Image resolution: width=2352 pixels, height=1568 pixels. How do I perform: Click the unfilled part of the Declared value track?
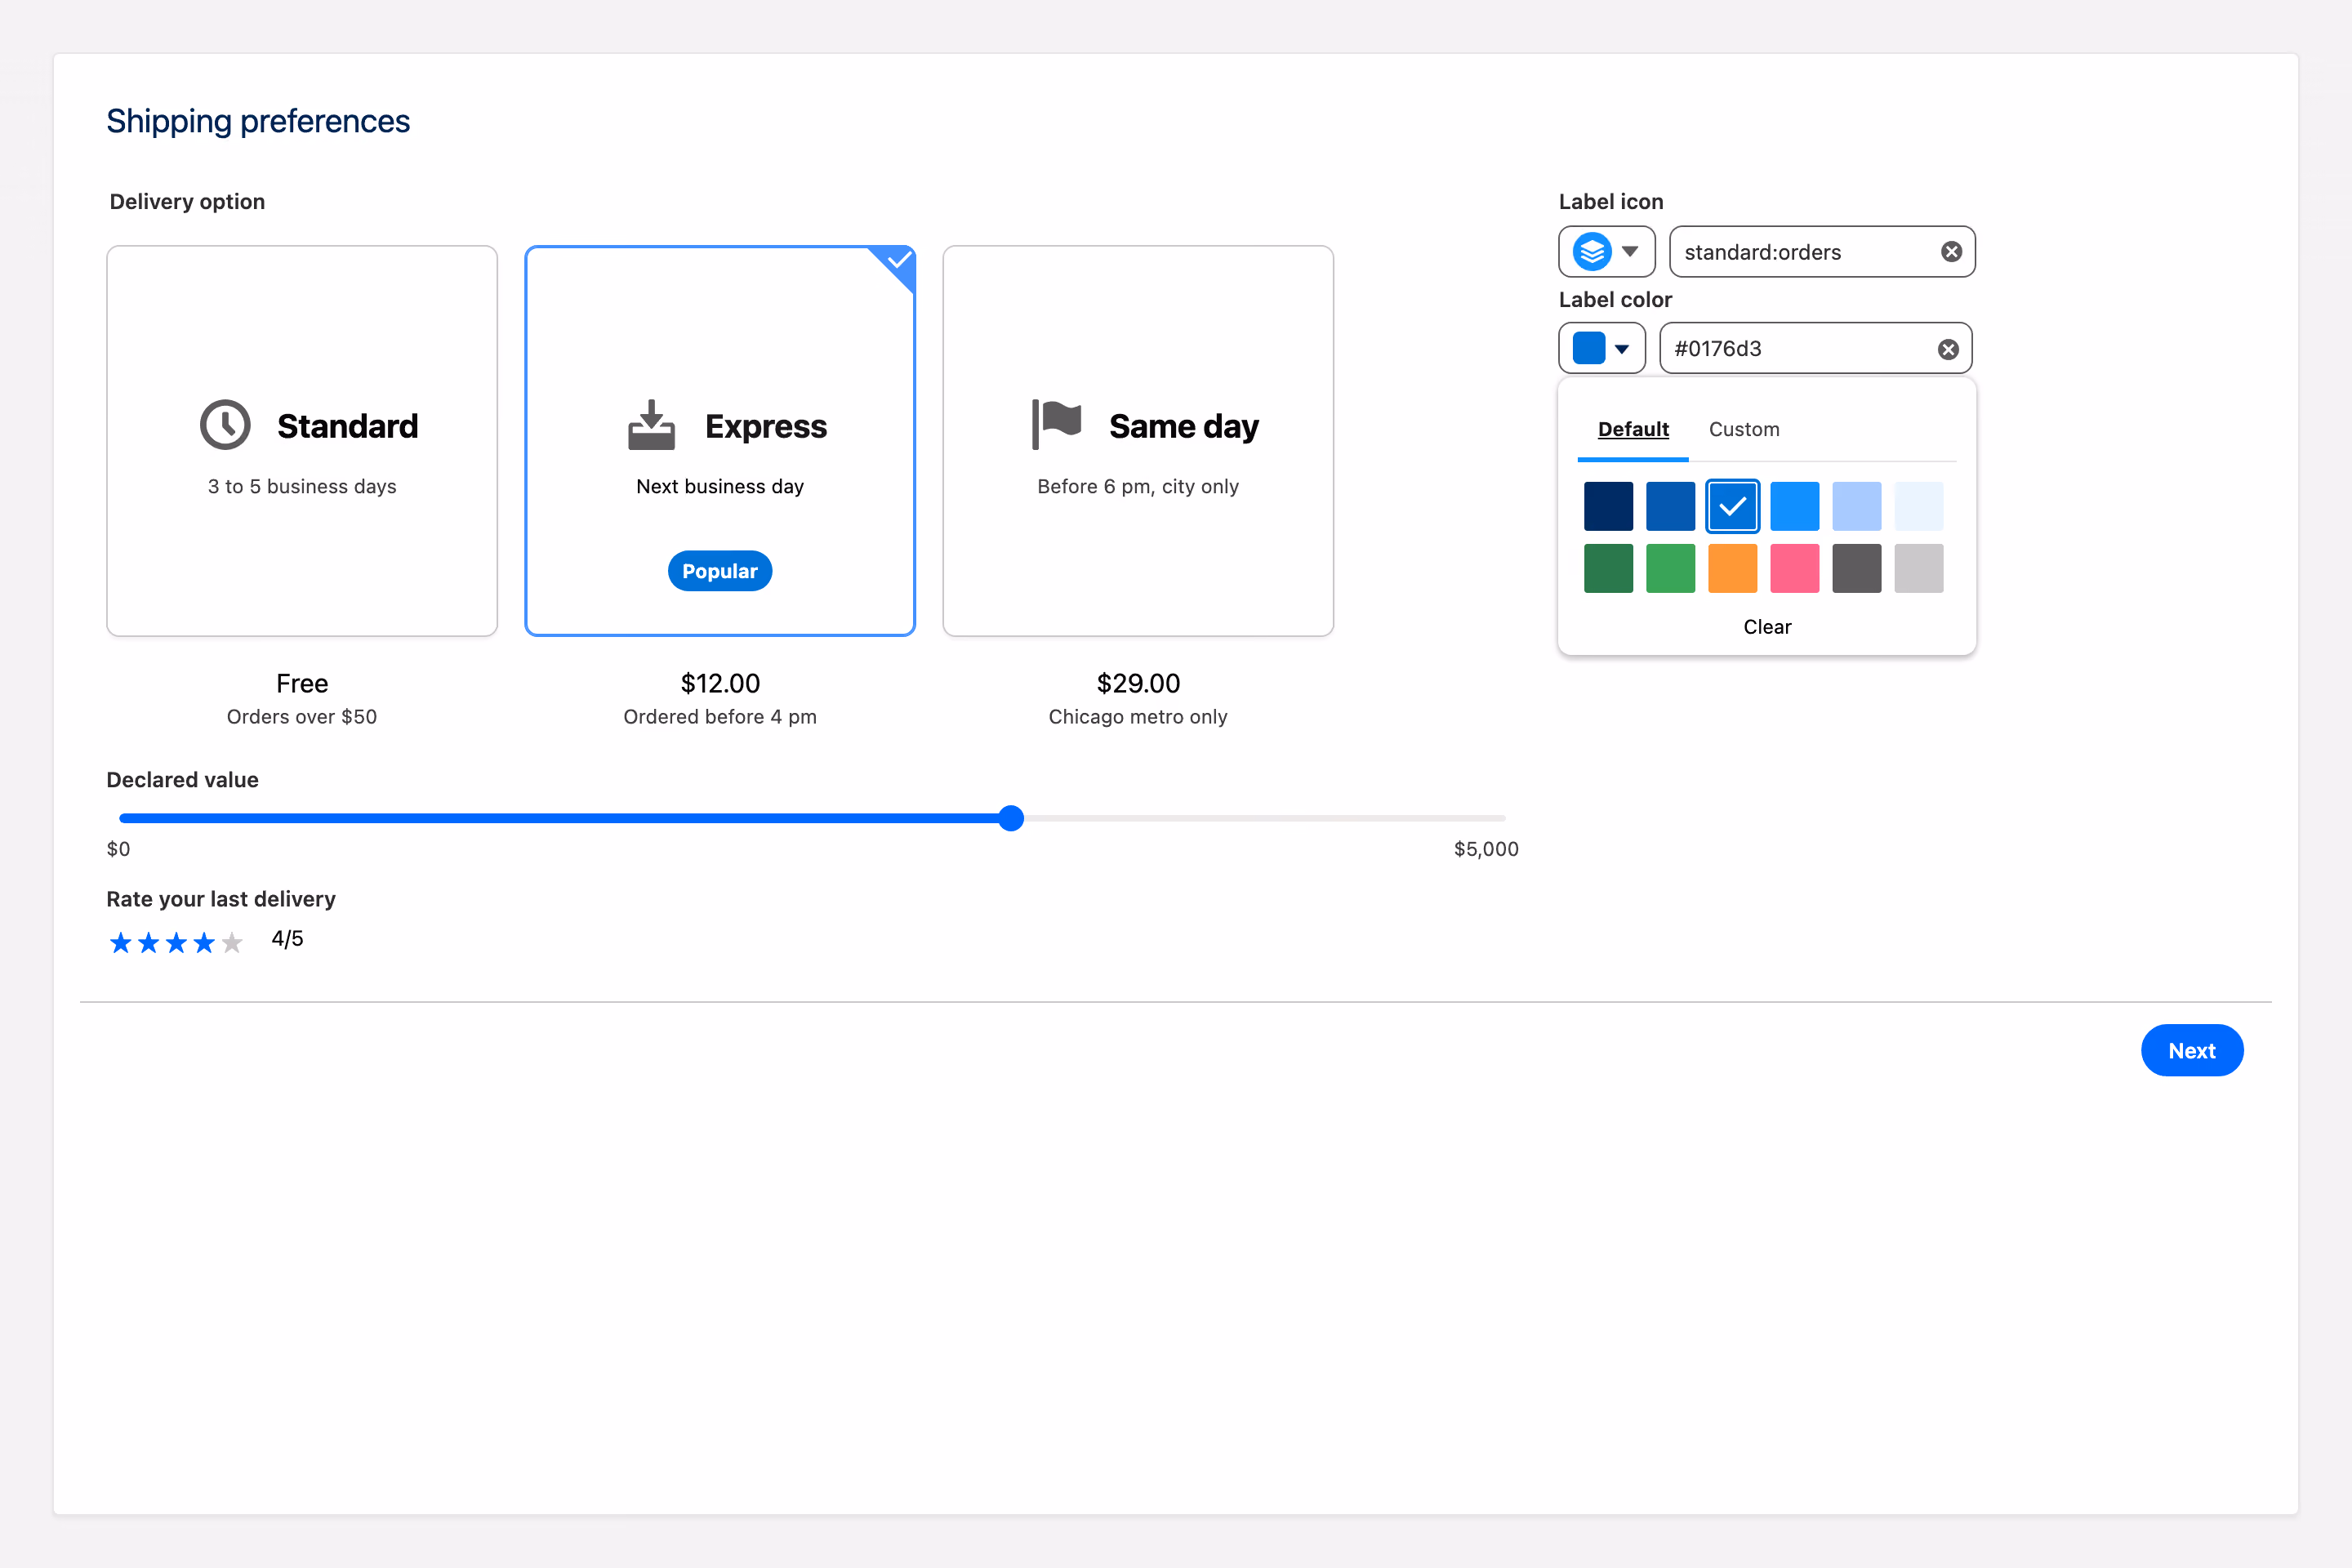(1265, 818)
